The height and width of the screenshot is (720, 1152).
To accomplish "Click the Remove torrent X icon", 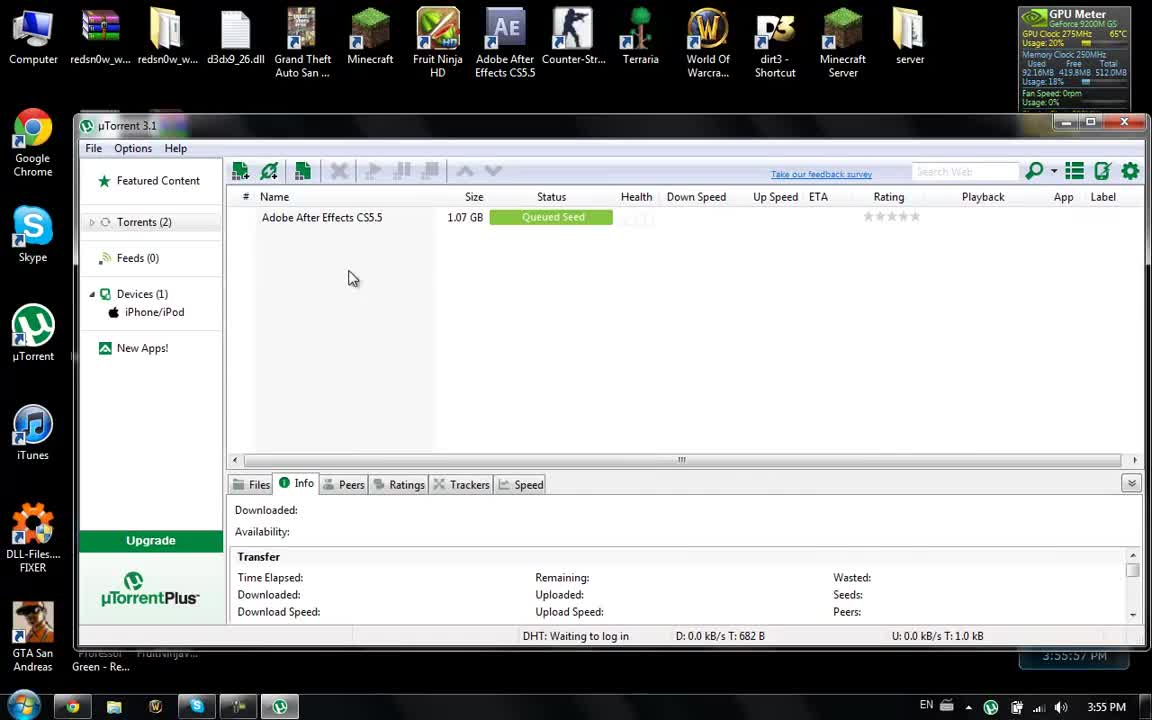I will point(339,171).
